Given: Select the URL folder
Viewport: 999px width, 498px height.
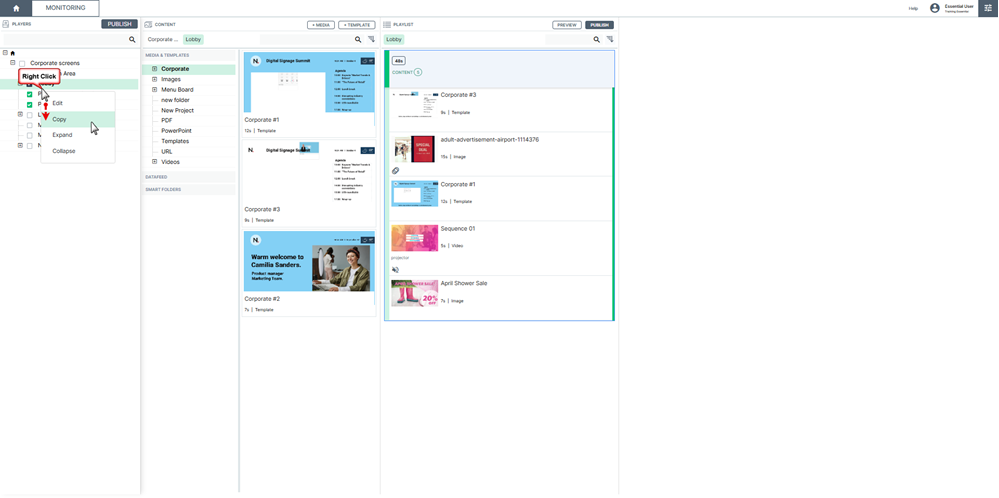Looking at the screenshot, I should coord(167,152).
